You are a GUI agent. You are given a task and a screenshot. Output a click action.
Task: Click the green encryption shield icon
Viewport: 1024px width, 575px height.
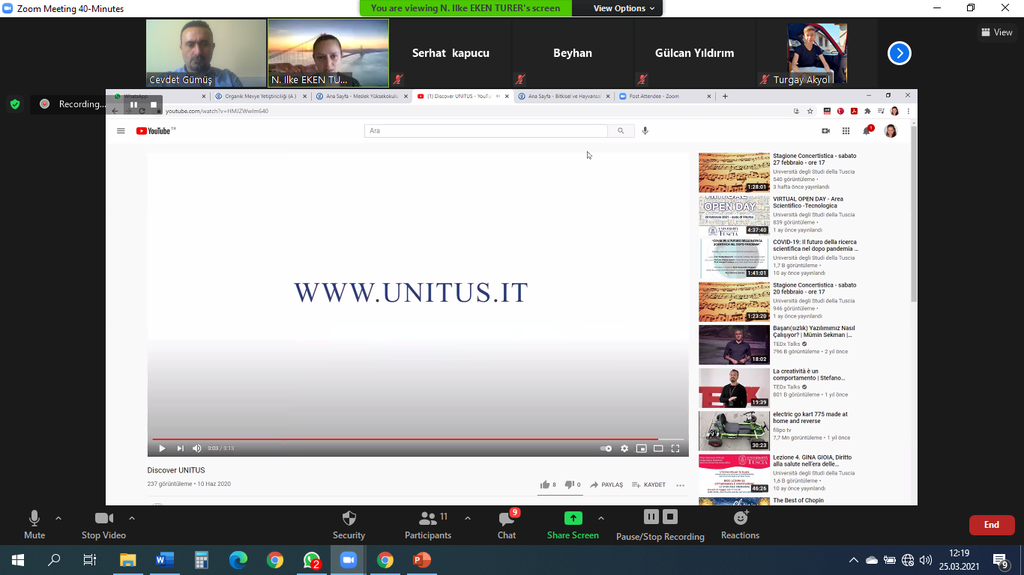pyautogui.click(x=15, y=104)
